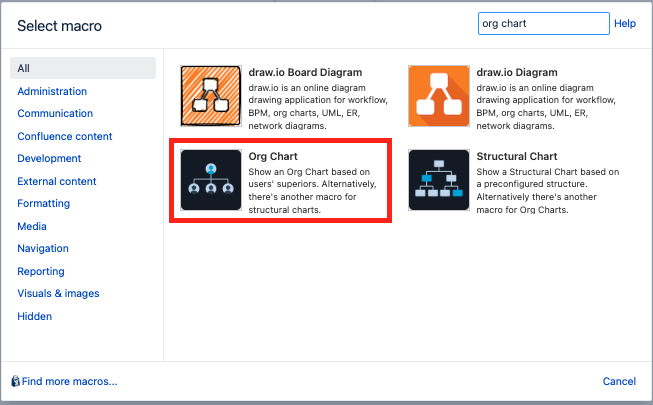Click the marketplace icon beside Find more macros

(15, 381)
